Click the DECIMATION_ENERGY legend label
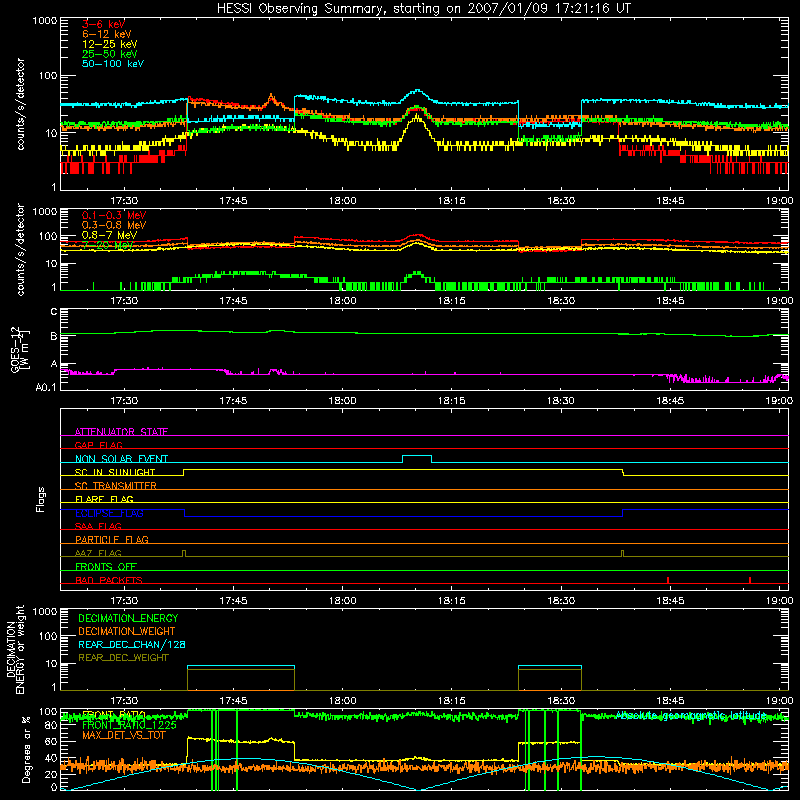This screenshot has height=800, width=800. point(128,618)
